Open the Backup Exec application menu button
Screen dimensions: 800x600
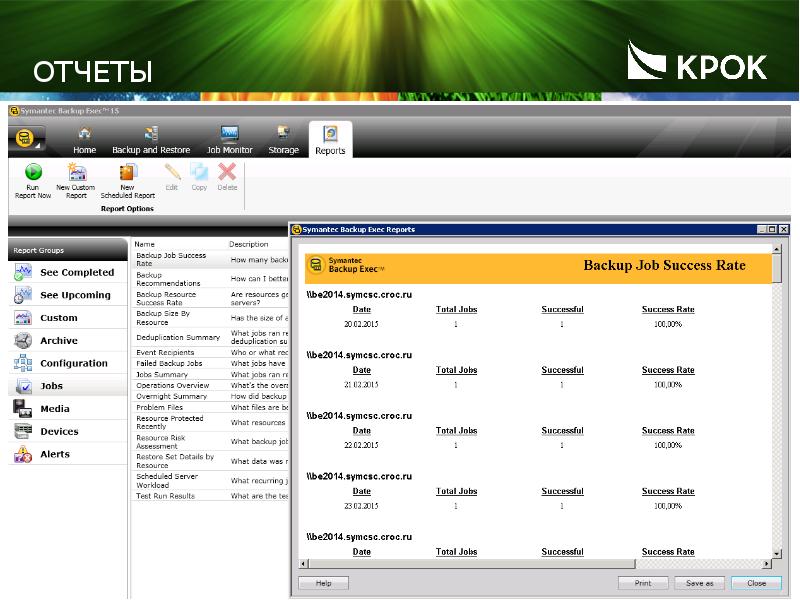click(27, 139)
